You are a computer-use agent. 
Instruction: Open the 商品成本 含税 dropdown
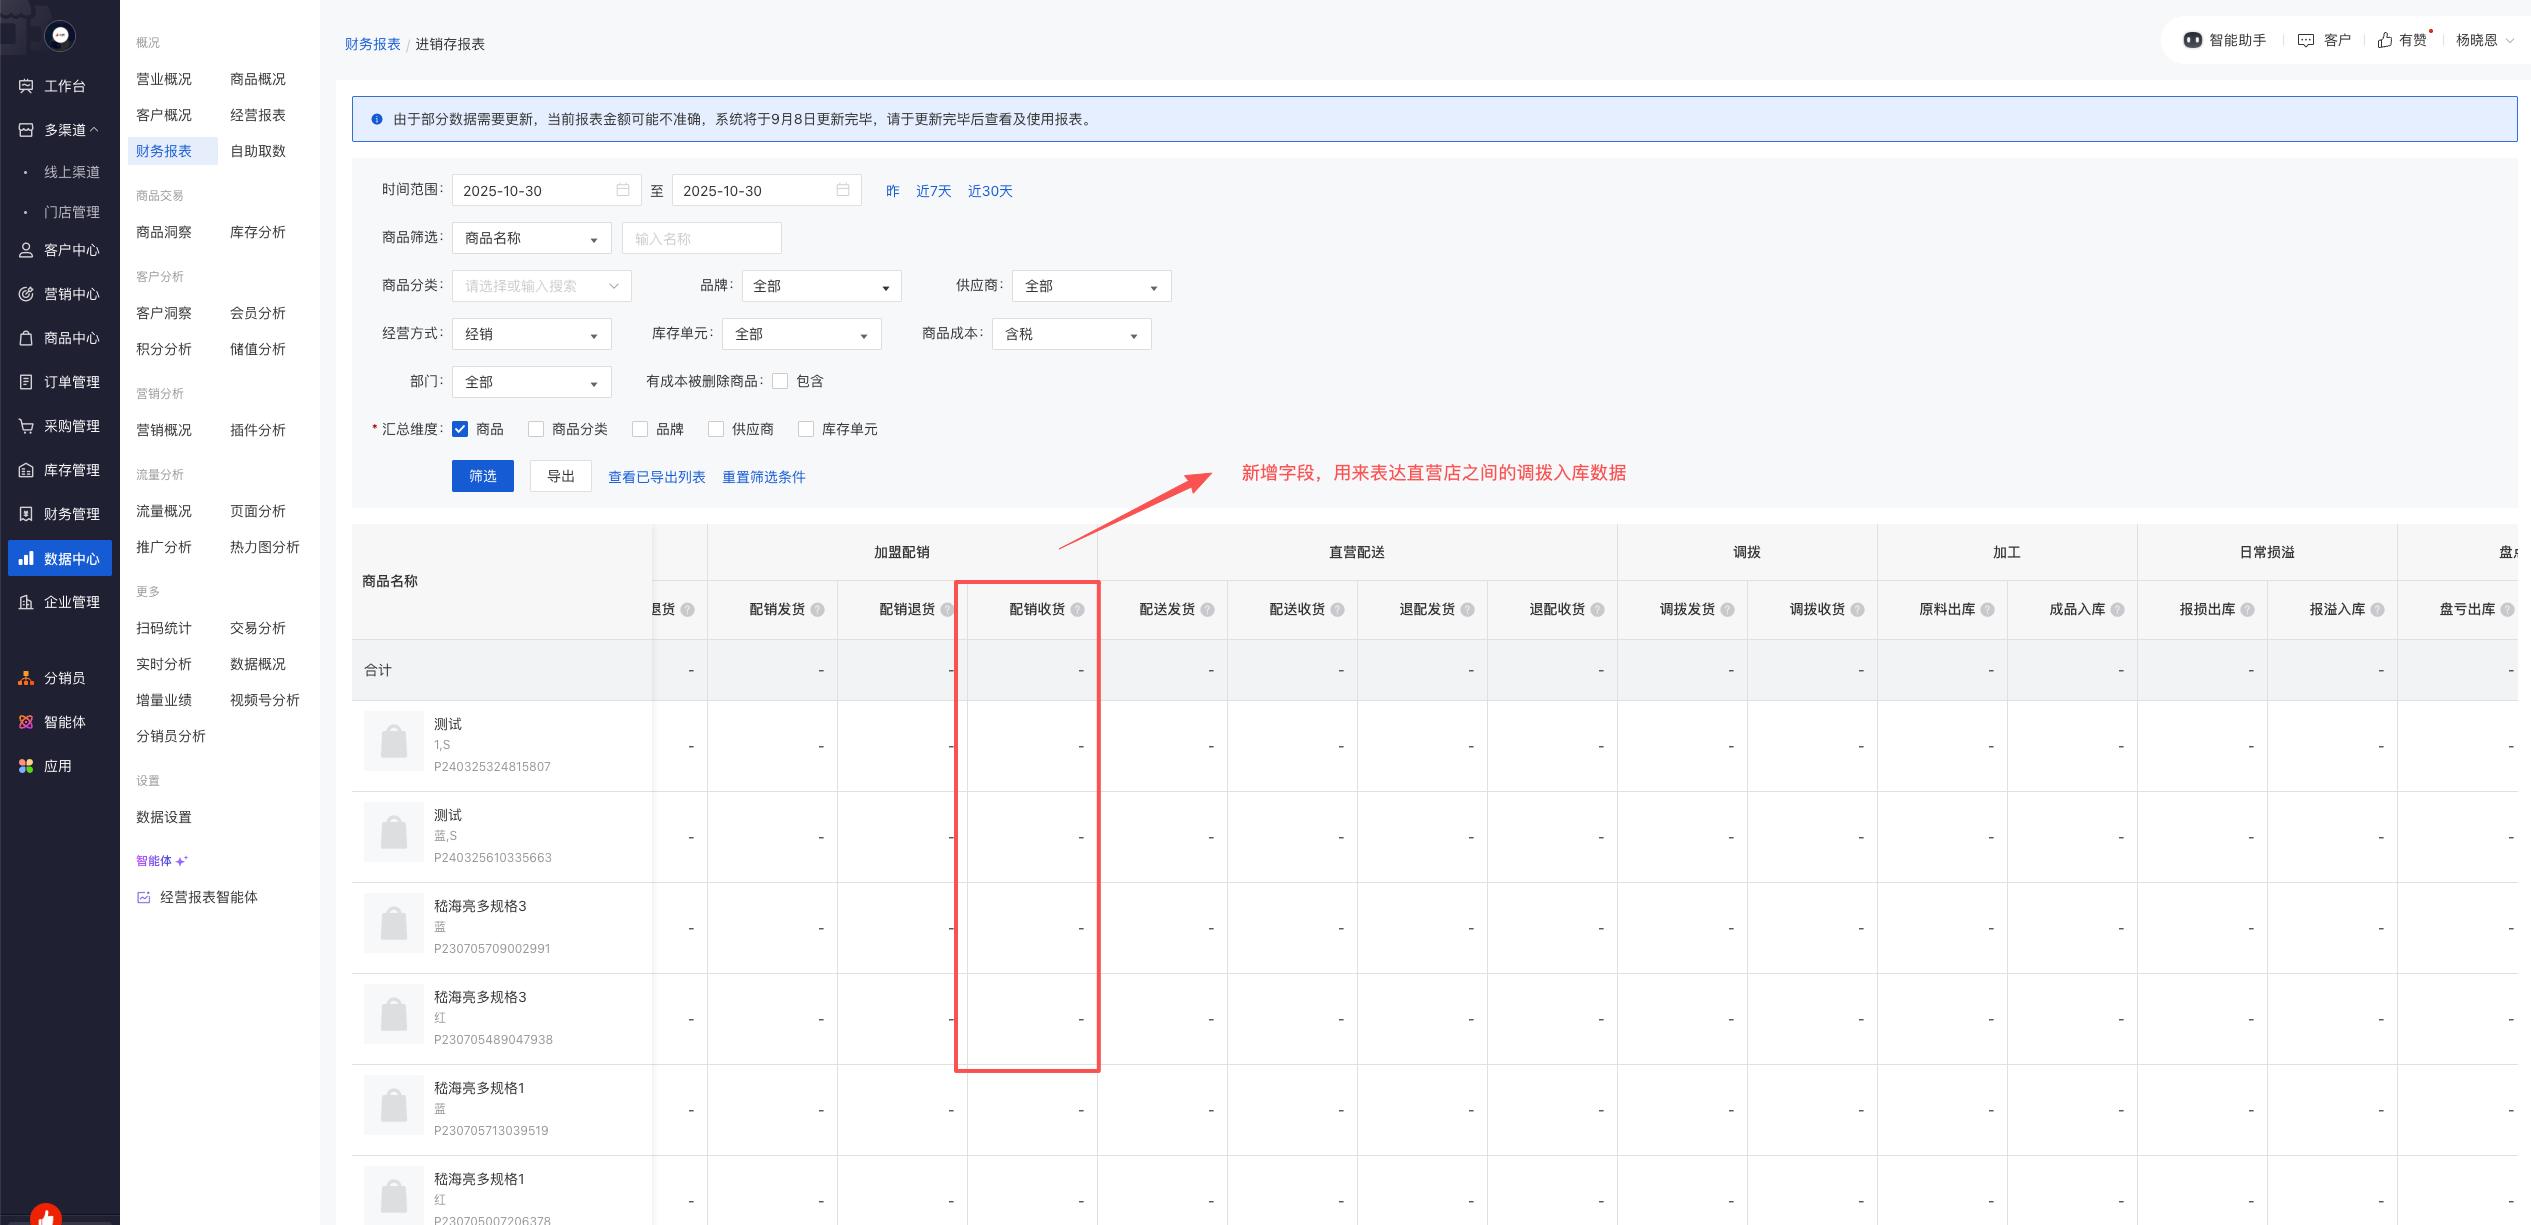(1071, 334)
